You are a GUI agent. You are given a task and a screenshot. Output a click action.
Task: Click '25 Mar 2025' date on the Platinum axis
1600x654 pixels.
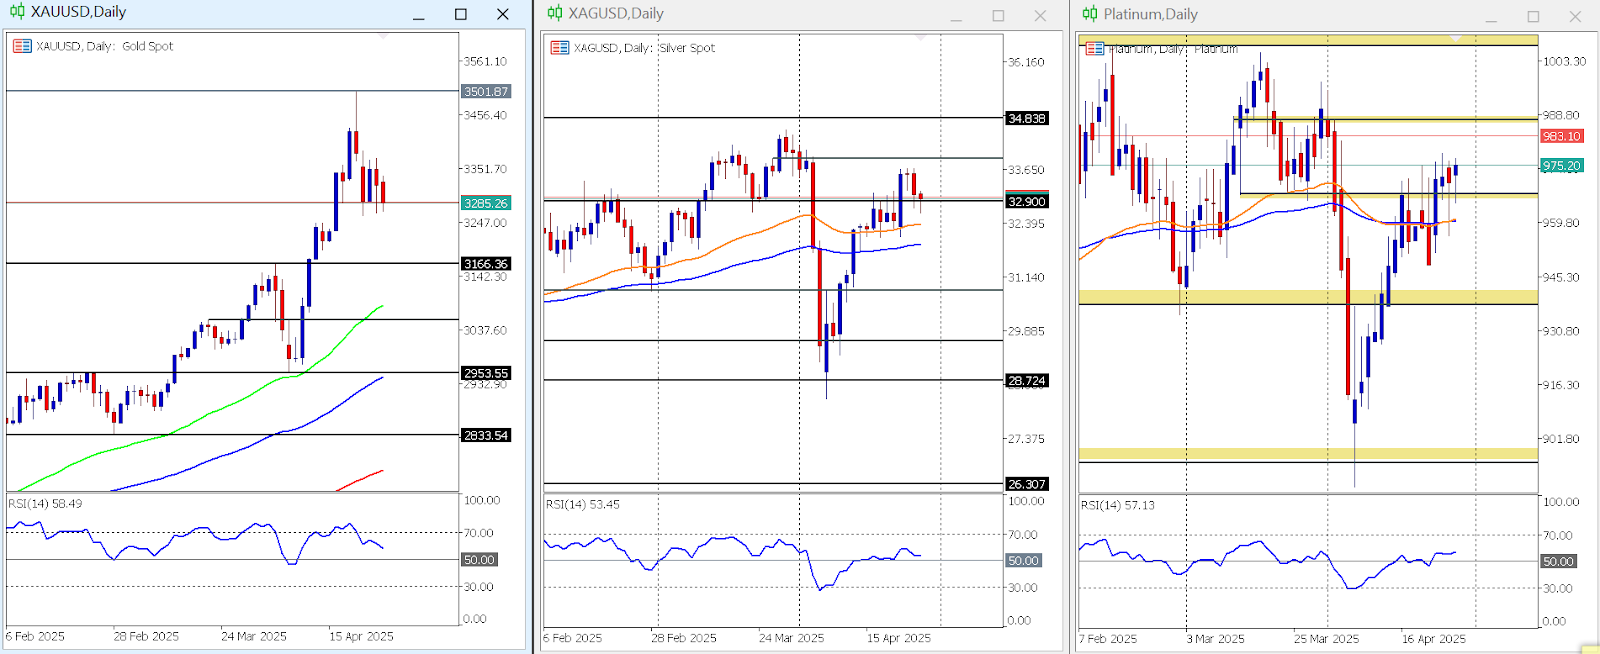click(x=1327, y=639)
